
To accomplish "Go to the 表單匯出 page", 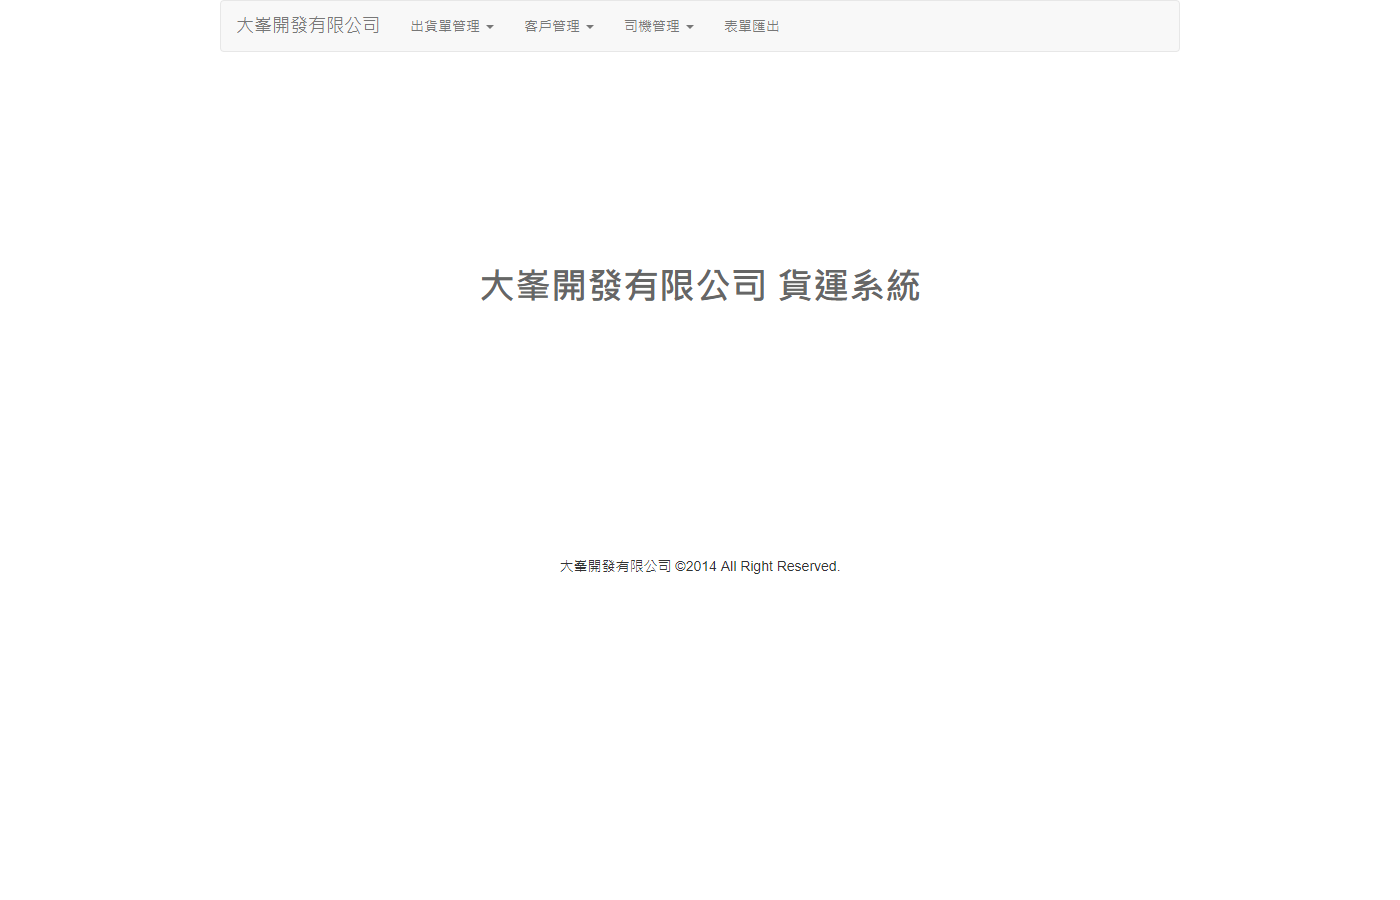I will [752, 26].
